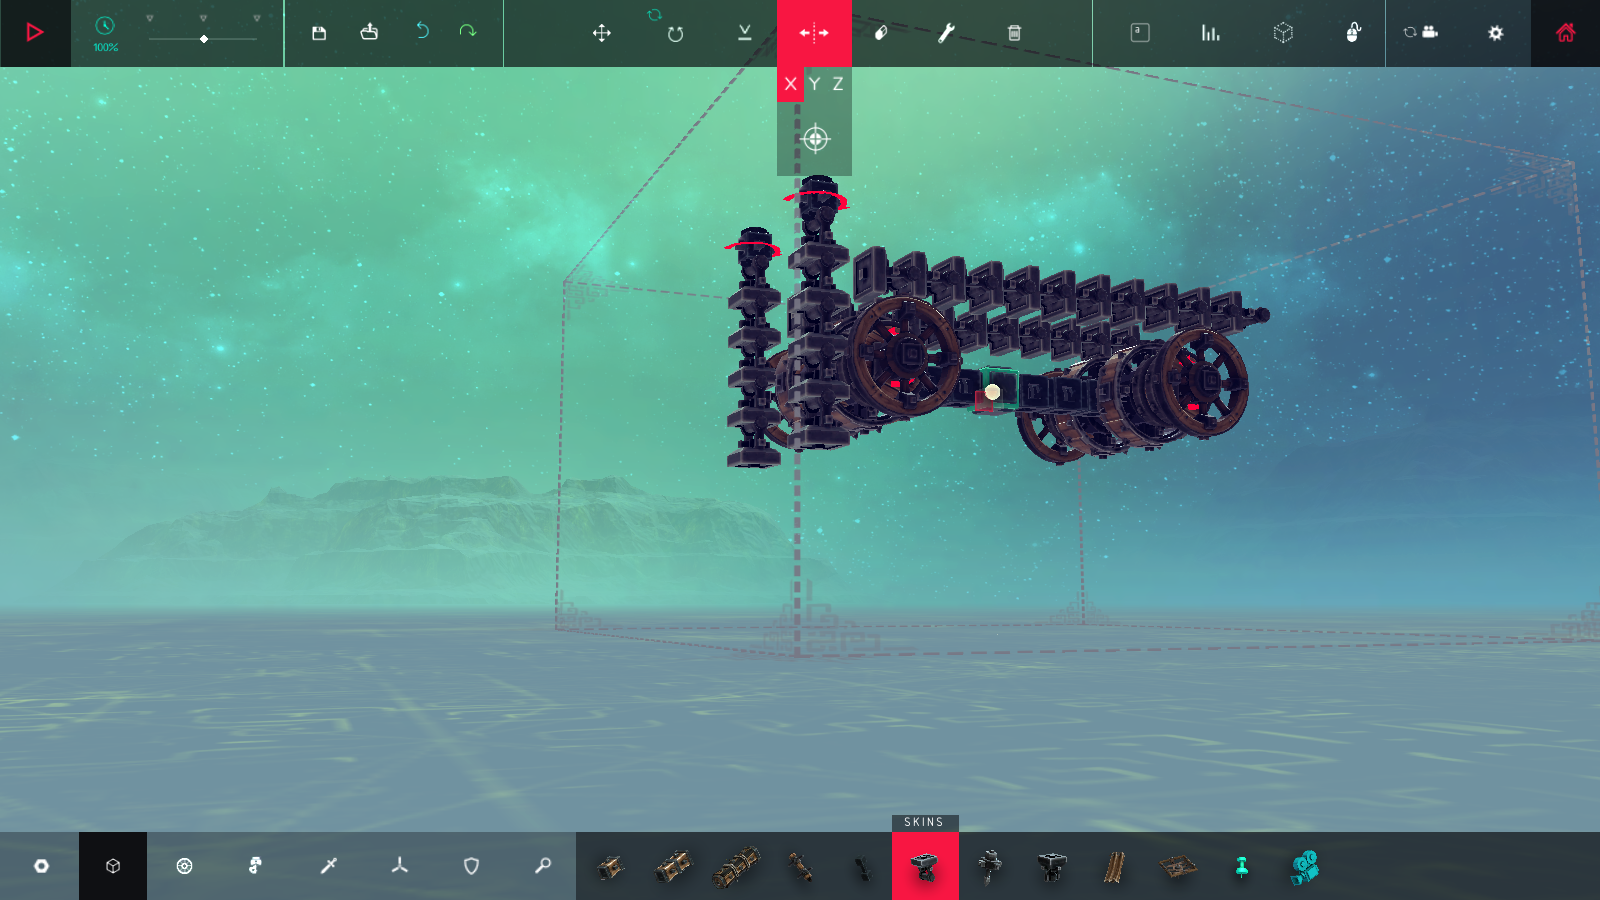Image resolution: width=1600 pixels, height=900 pixels.
Task: Undo the last action
Action: [422, 31]
